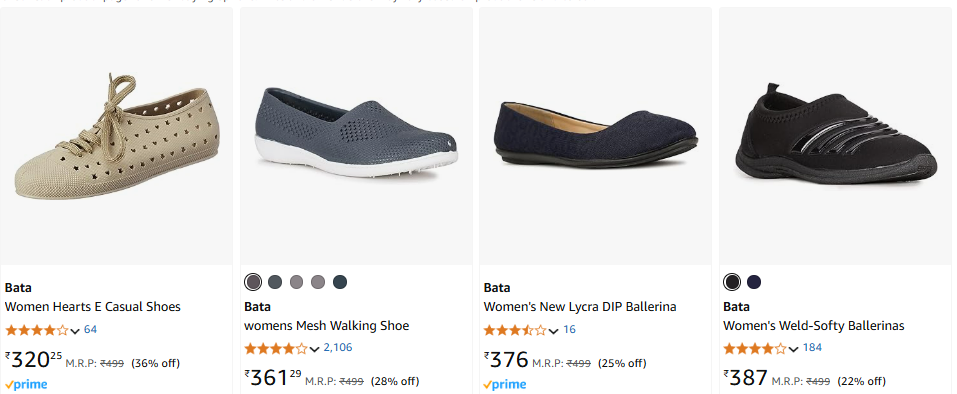Image resolution: width=957 pixels, height=394 pixels.
Task: Select second color swatch of Mesh Walking Shoe
Action: [x=275, y=282]
